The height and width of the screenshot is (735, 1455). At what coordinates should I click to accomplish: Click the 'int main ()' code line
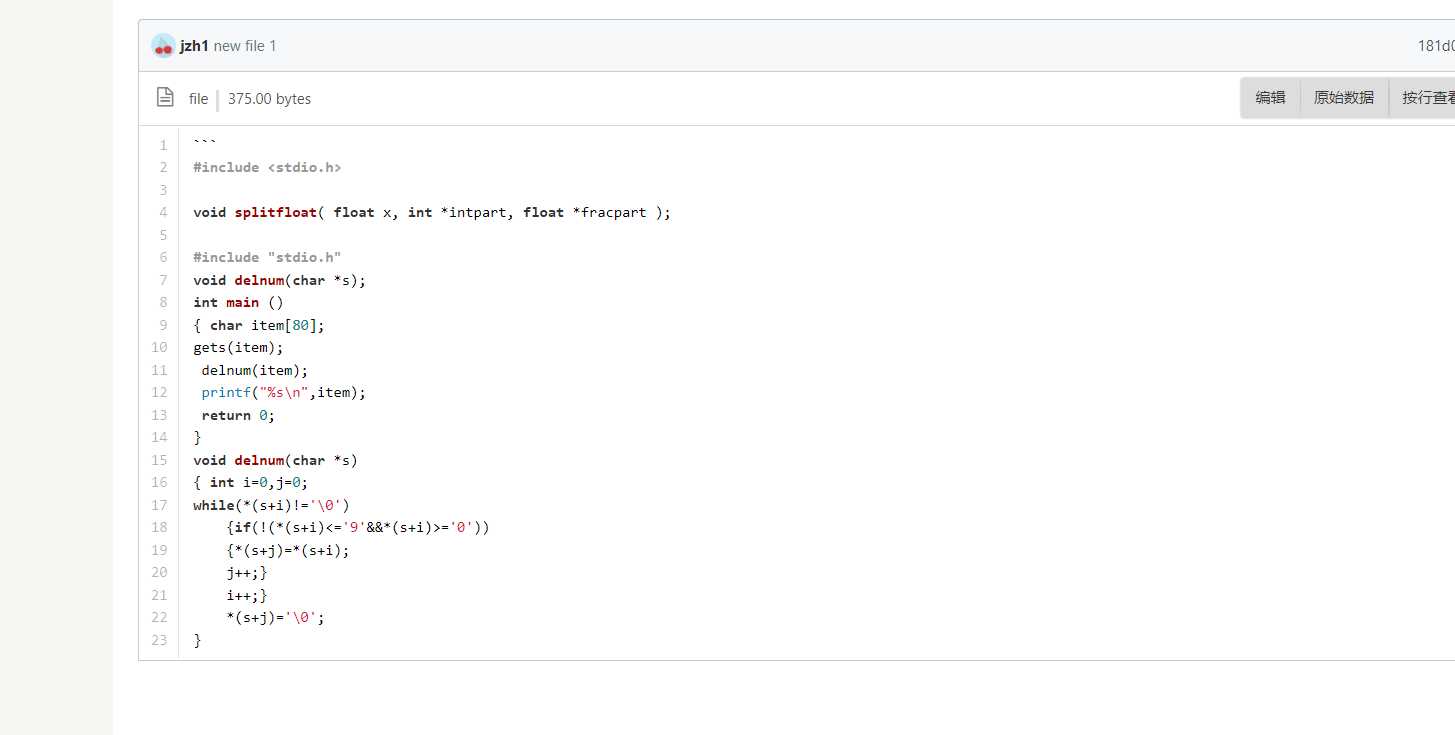(238, 302)
